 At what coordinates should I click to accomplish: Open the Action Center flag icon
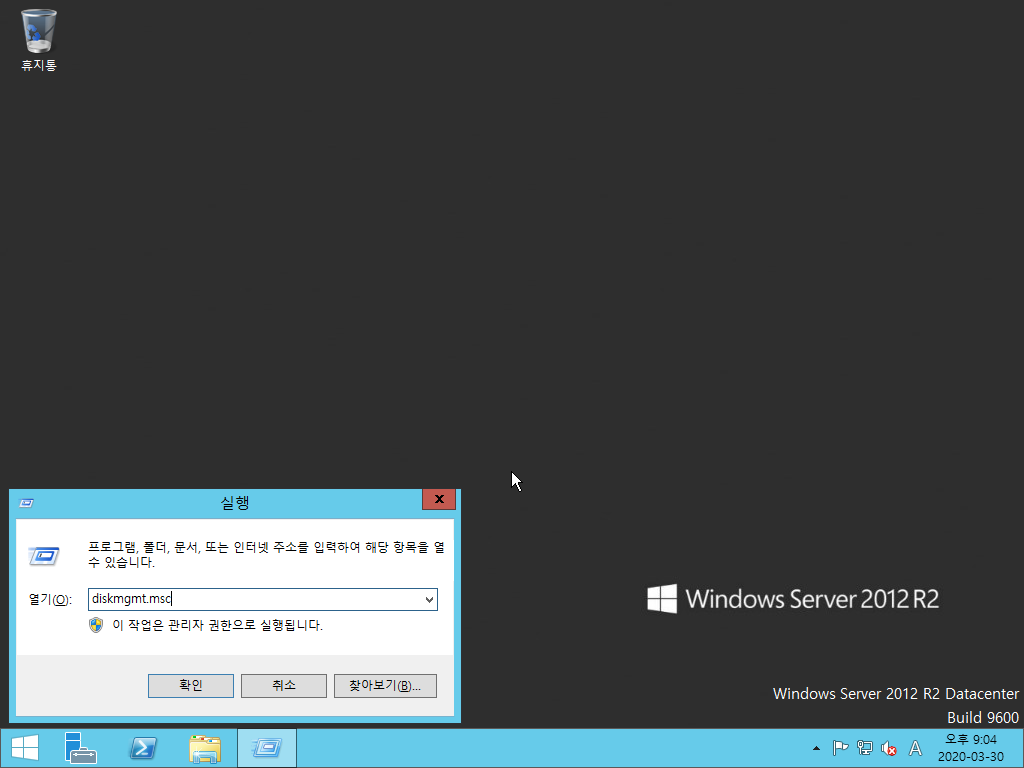click(840, 748)
